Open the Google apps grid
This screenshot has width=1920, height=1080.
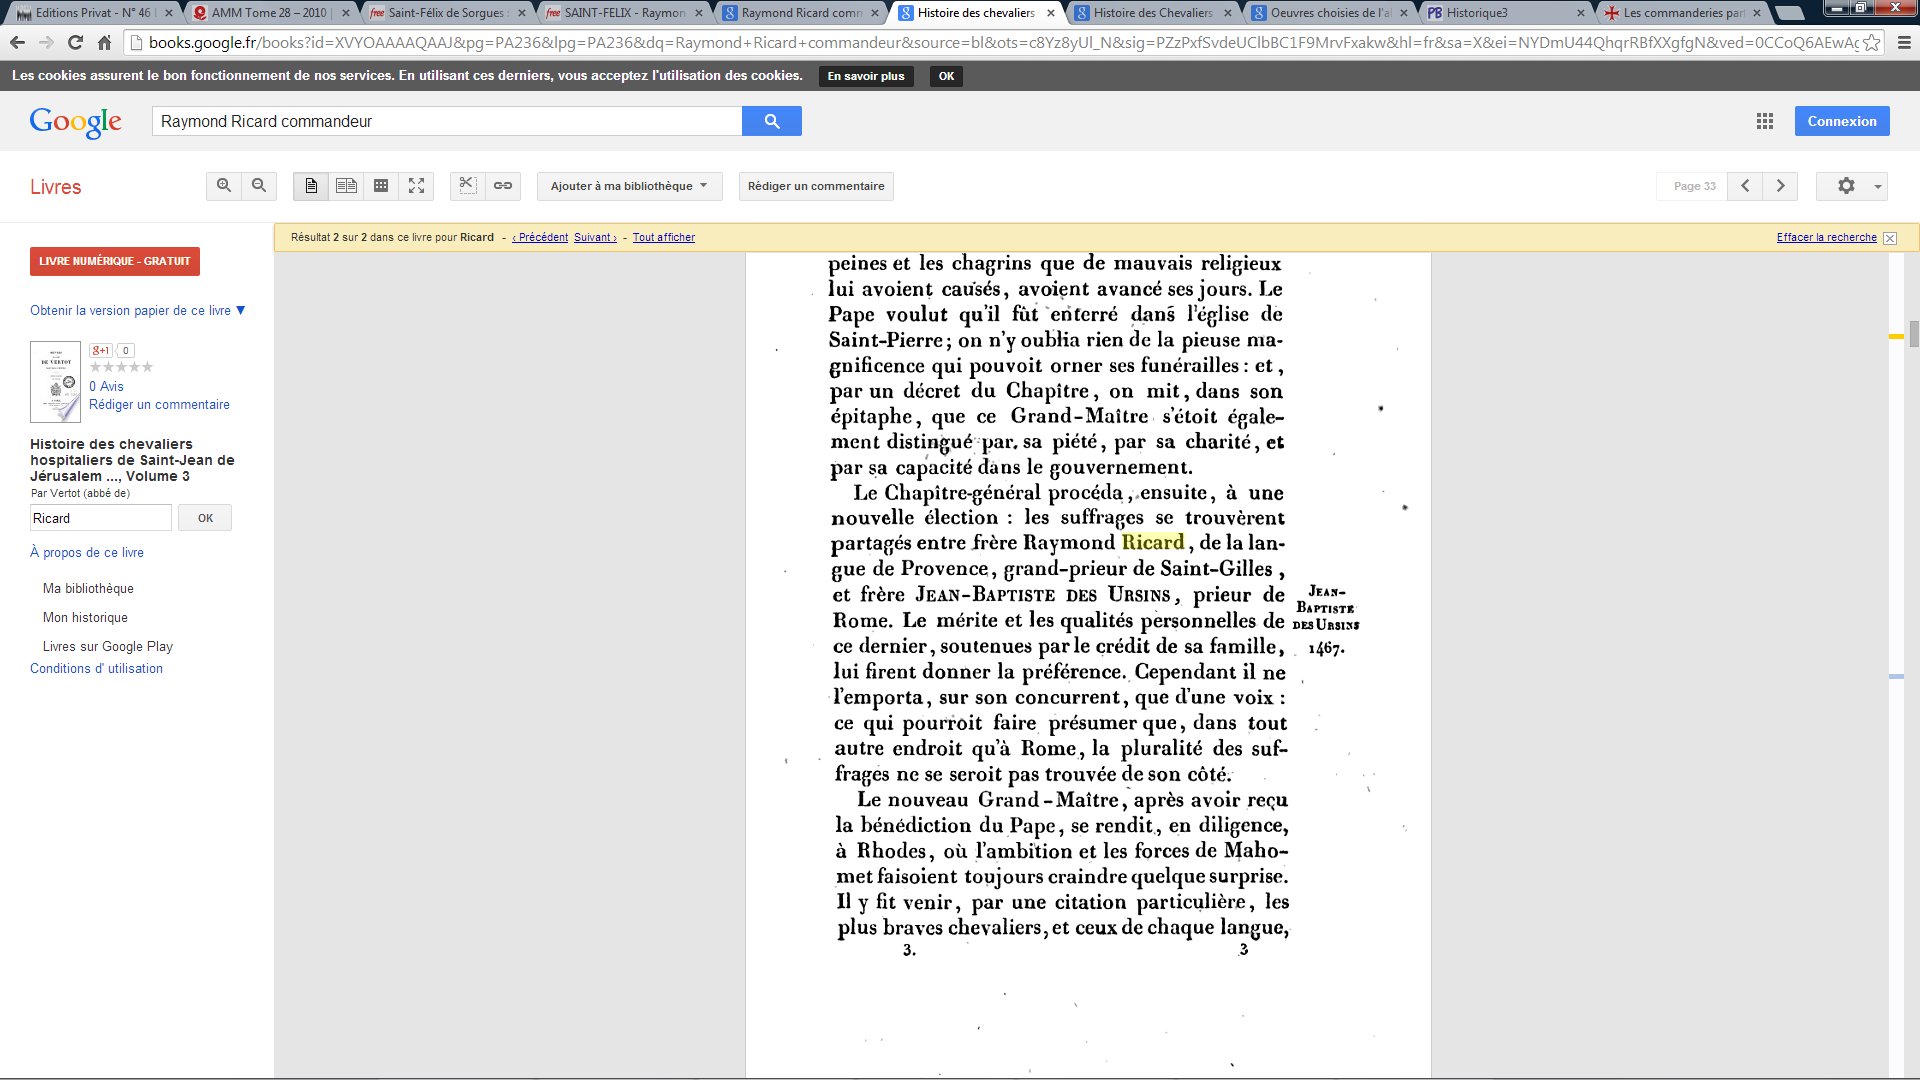point(1765,121)
